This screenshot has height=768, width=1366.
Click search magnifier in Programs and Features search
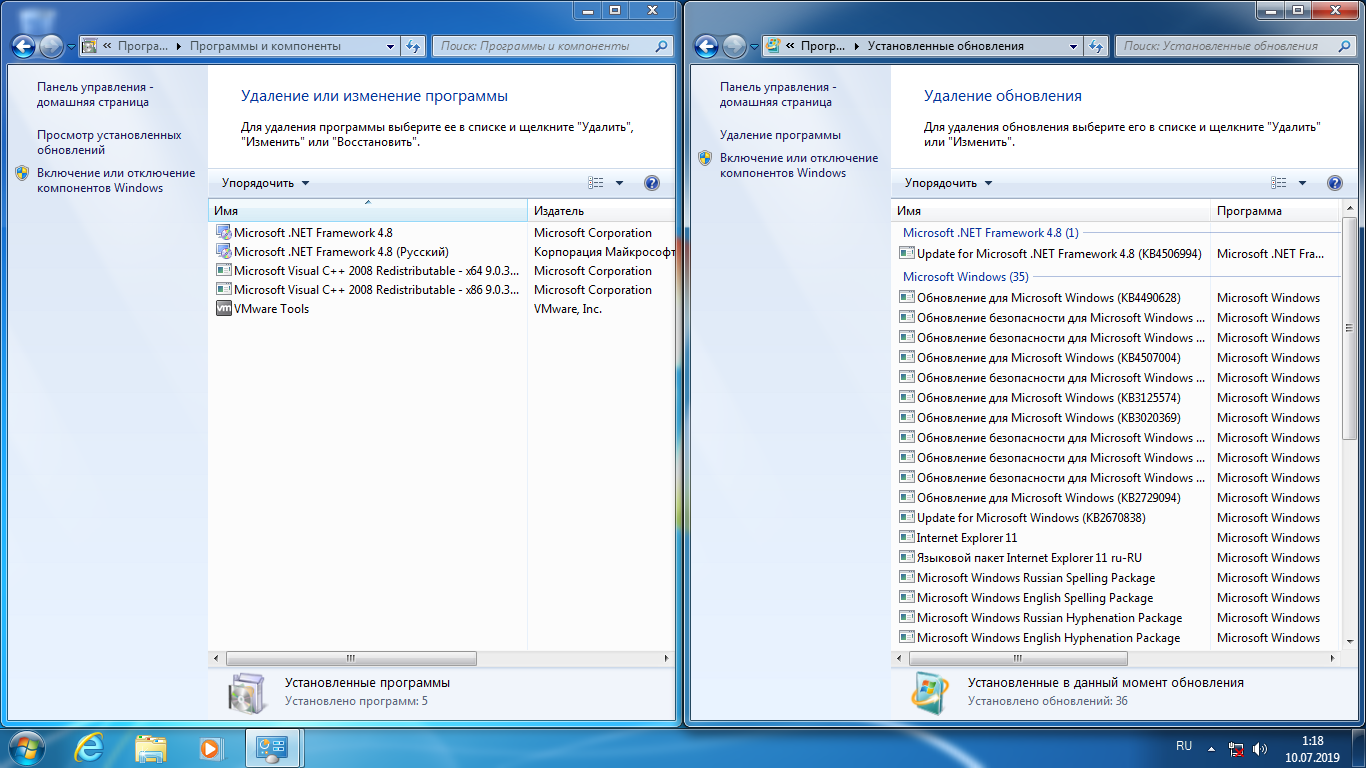(662, 46)
